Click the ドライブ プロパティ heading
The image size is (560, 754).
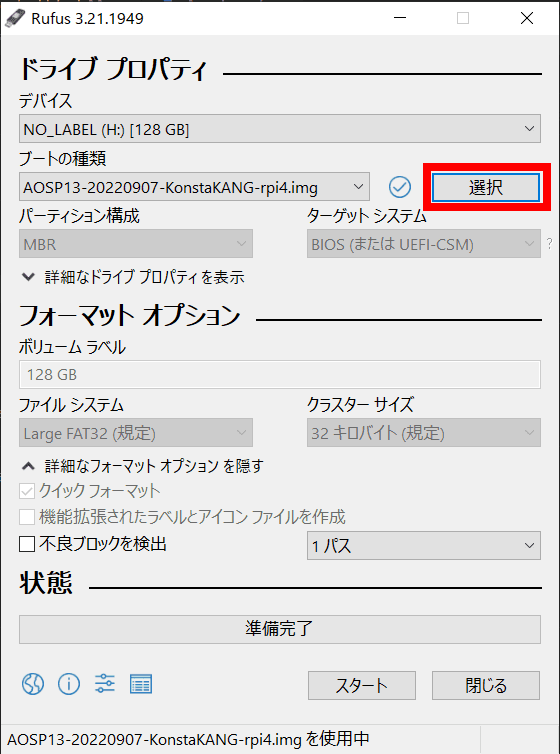pyautogui.click(x=113, y=70)
